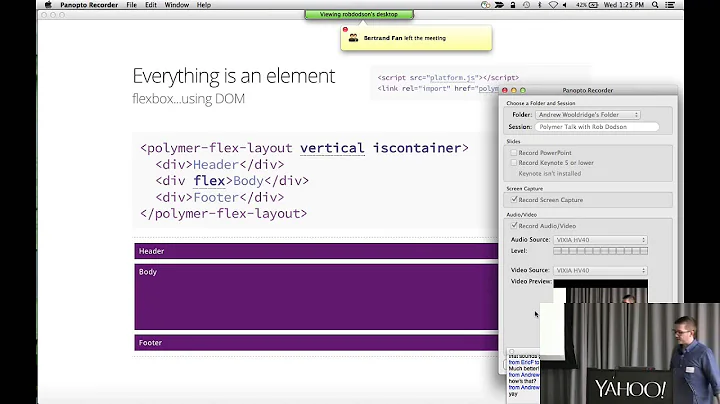Open the Edit menu
720x404 pixels.
151,5
